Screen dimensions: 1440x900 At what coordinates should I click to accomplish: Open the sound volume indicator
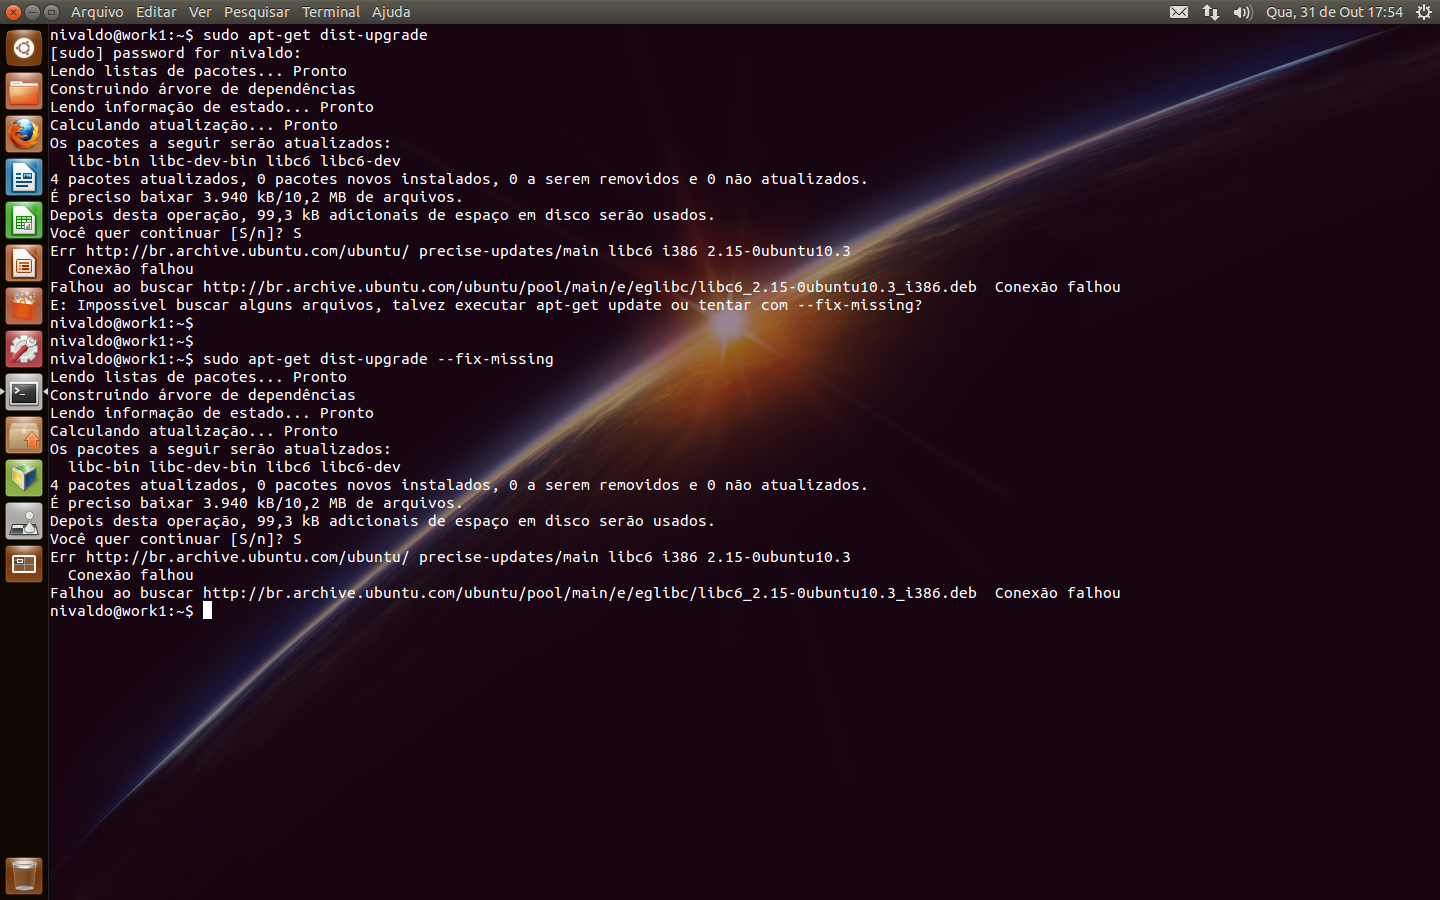1243,12
